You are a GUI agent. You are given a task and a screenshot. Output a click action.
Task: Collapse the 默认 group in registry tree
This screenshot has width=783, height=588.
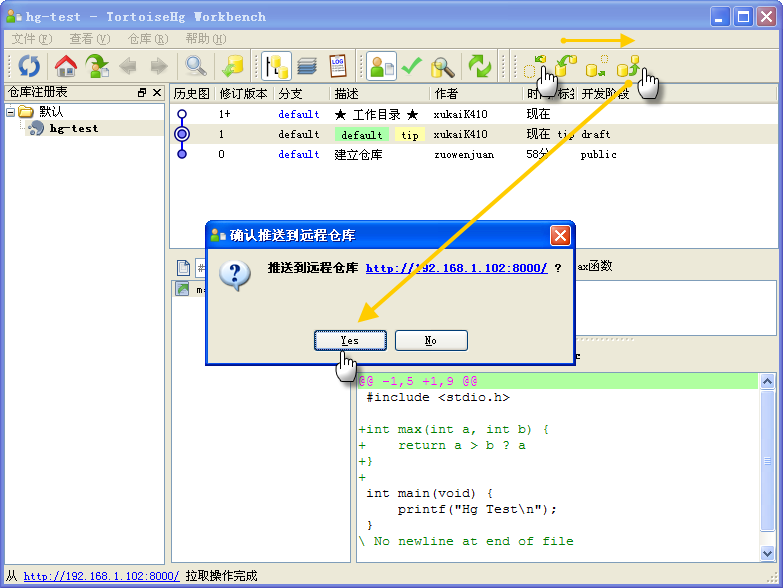tap(10, 112)
